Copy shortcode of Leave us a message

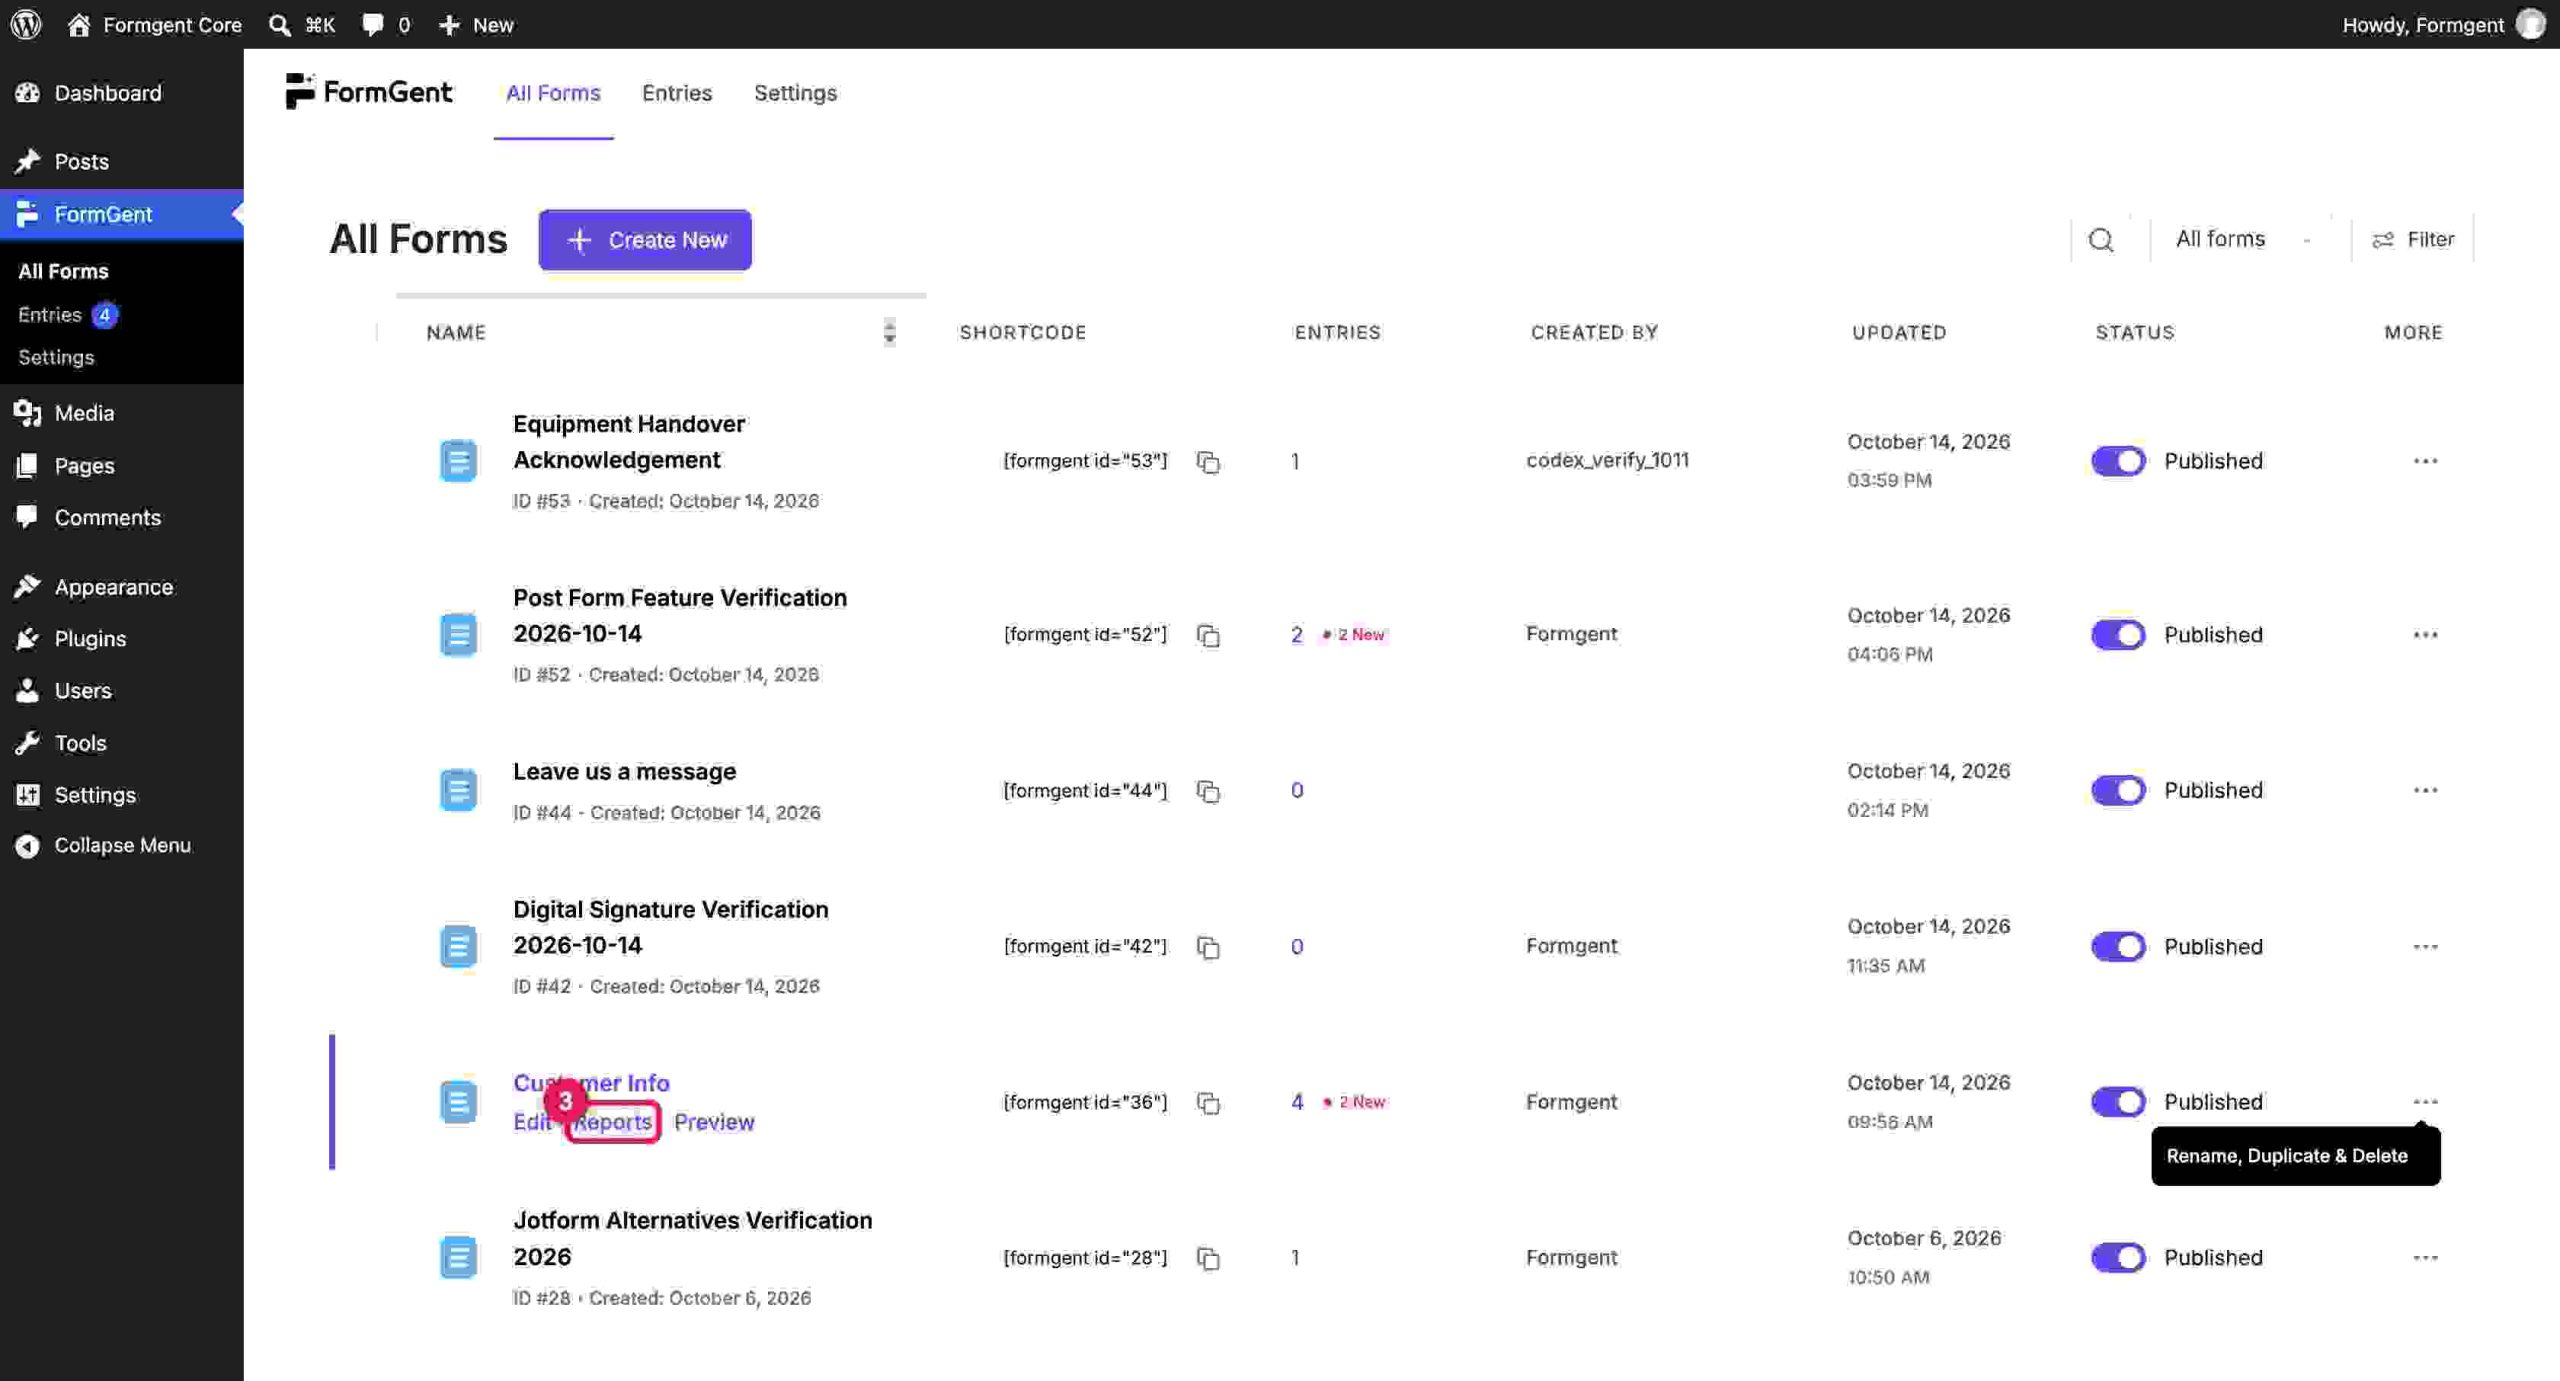point(1208,791)
